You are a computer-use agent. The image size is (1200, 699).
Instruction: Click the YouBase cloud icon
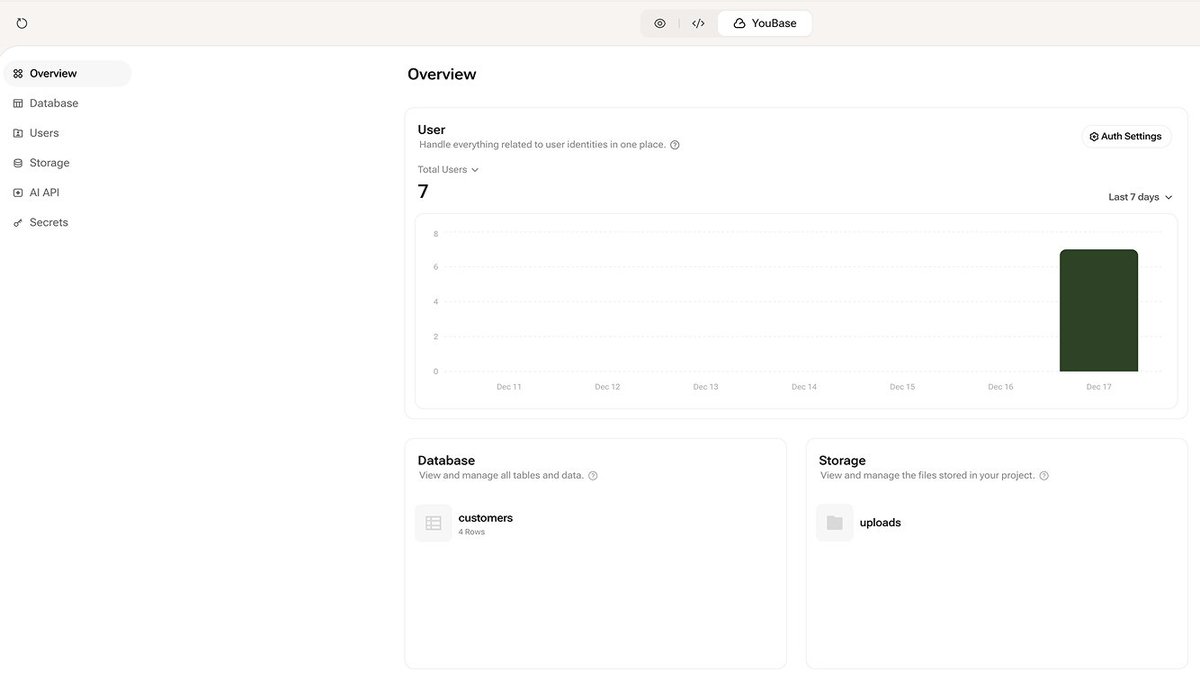pos(739,23)
